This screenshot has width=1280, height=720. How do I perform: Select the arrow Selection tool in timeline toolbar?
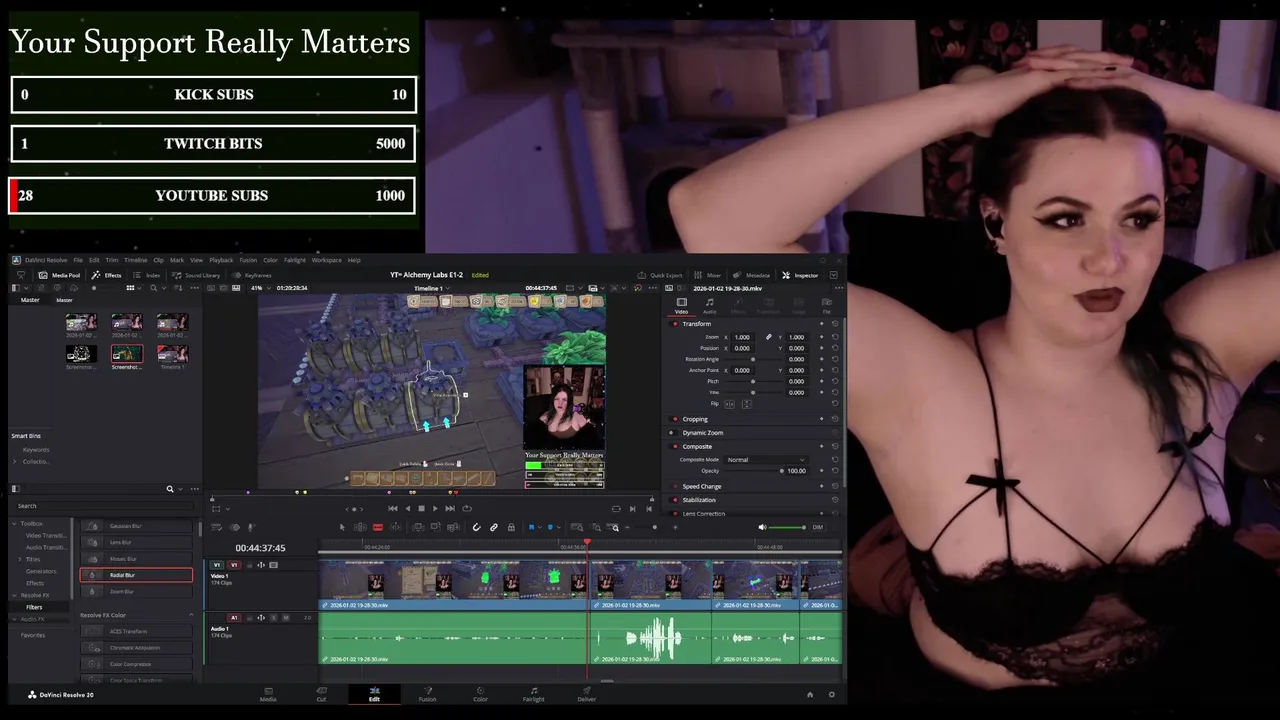point(342,527)
